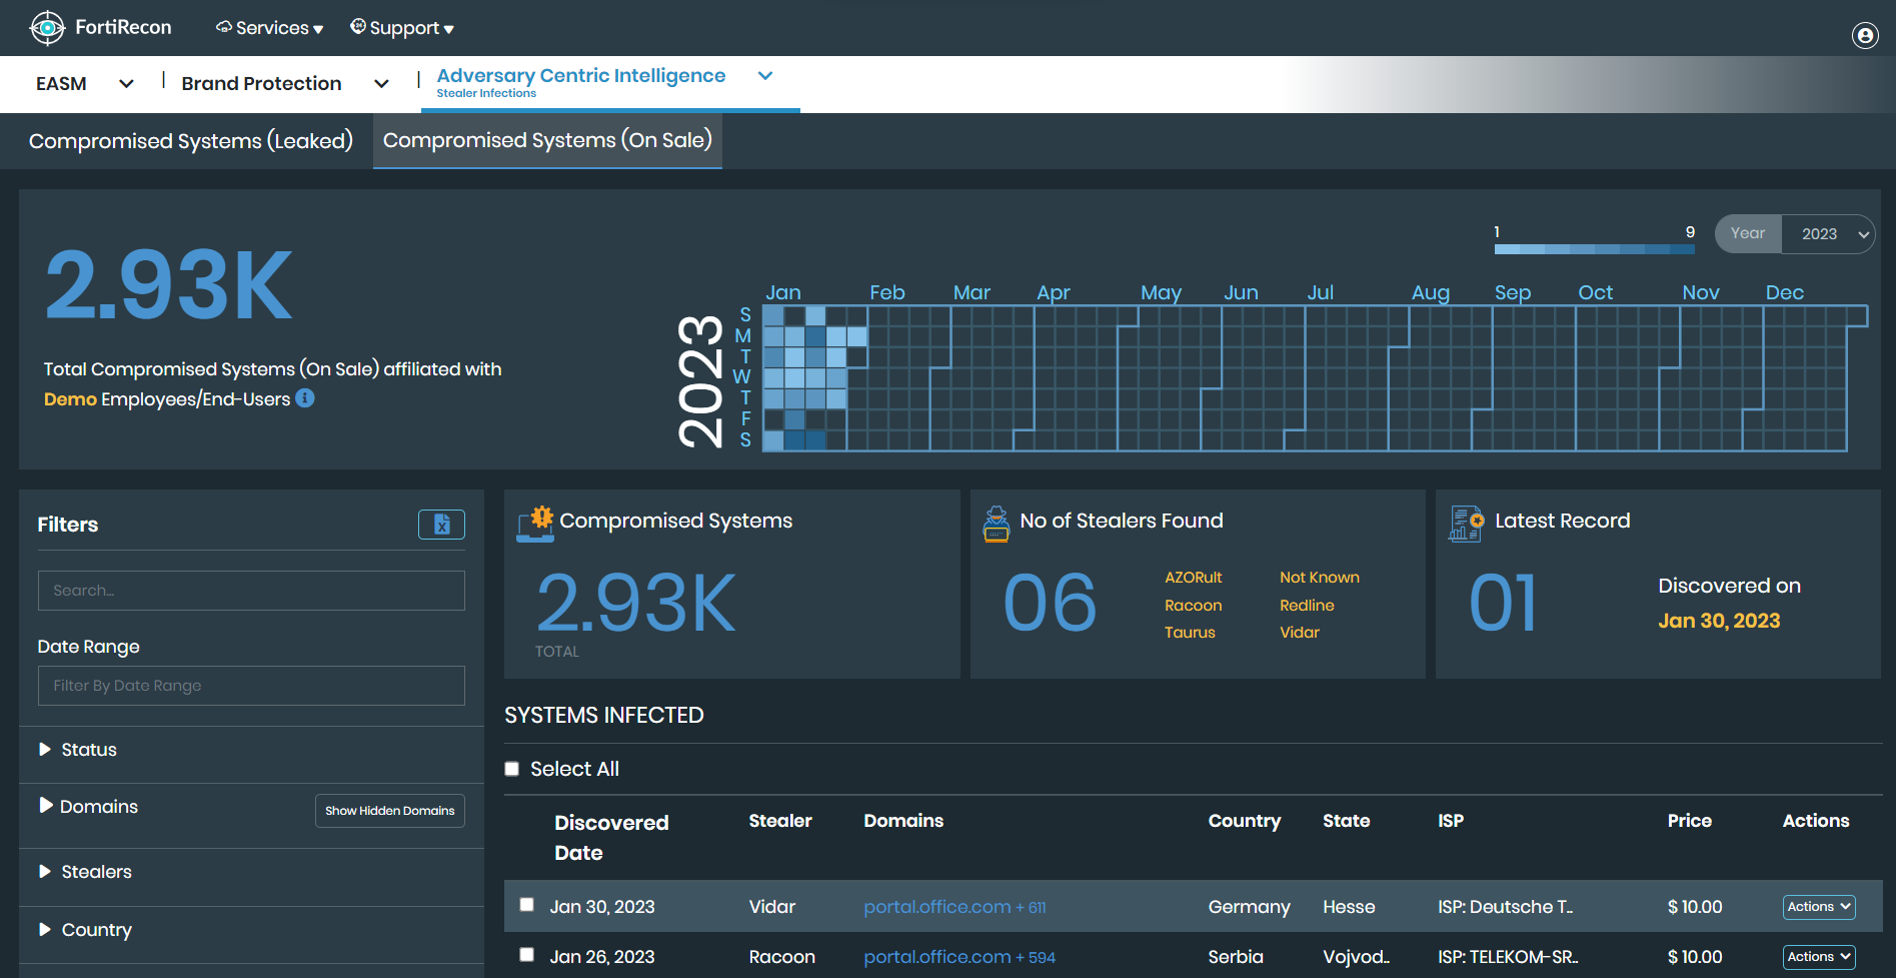Click the FortiRecon logo icon

[47, 27]
